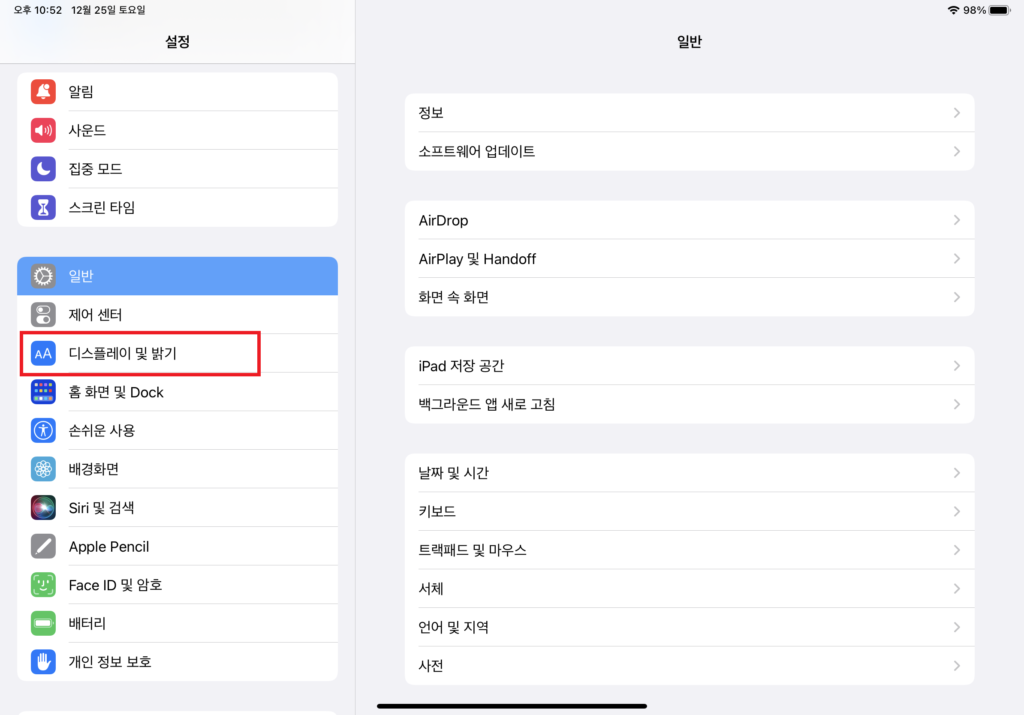Open Face ID 및 암호 settings
Viewport: 1024px width, 715px height.
178,584
